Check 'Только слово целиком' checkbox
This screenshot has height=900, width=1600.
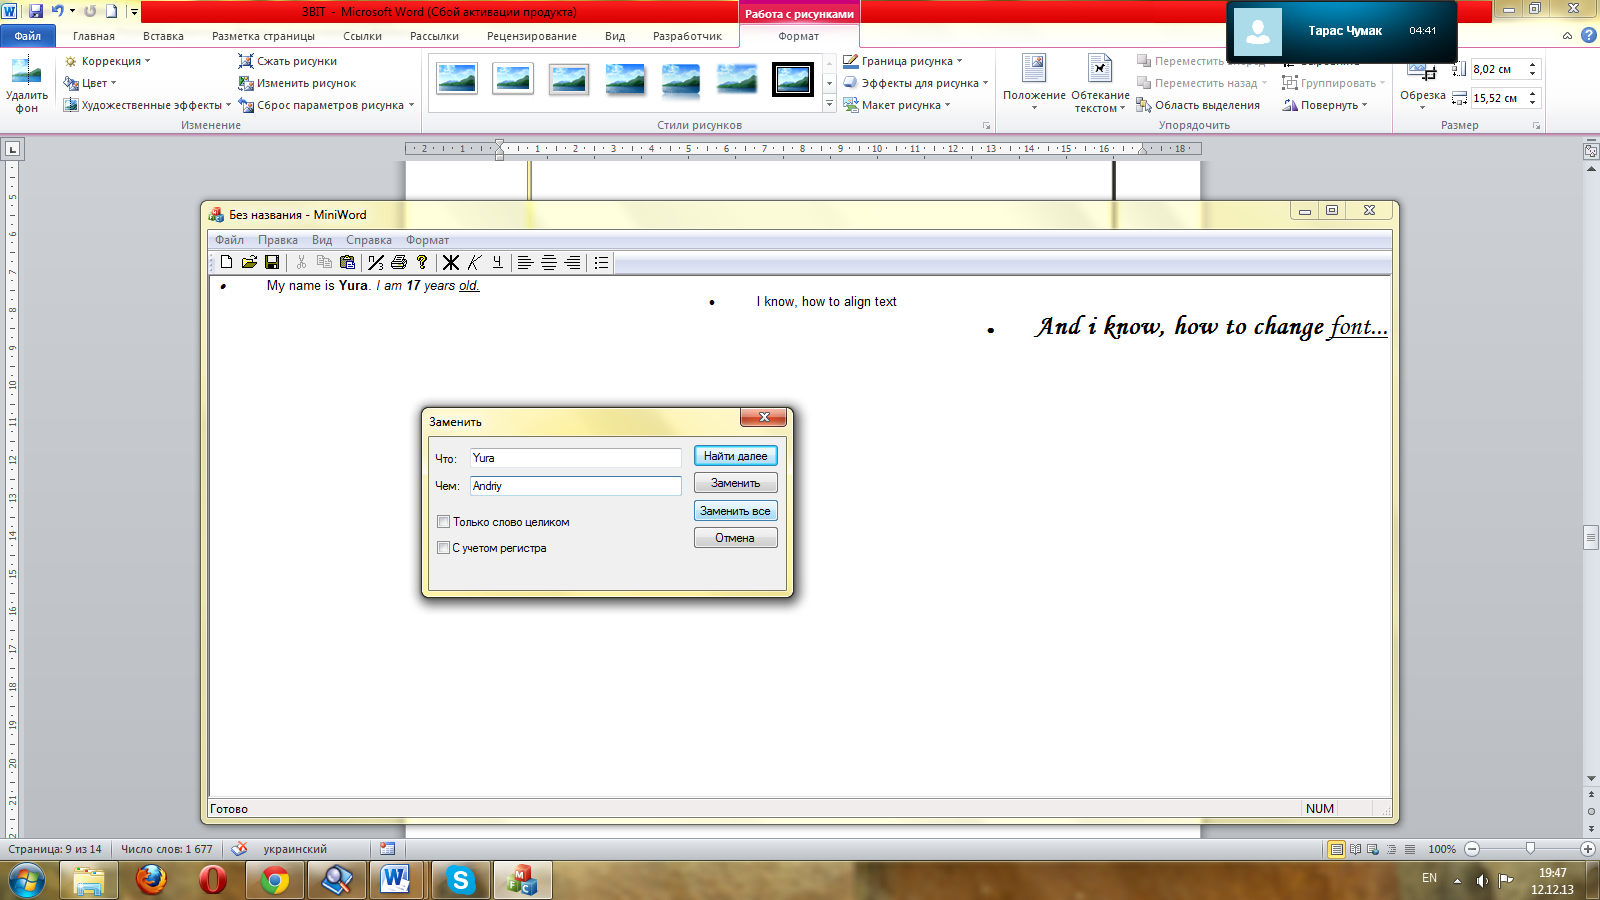click(x=443, y=522)
